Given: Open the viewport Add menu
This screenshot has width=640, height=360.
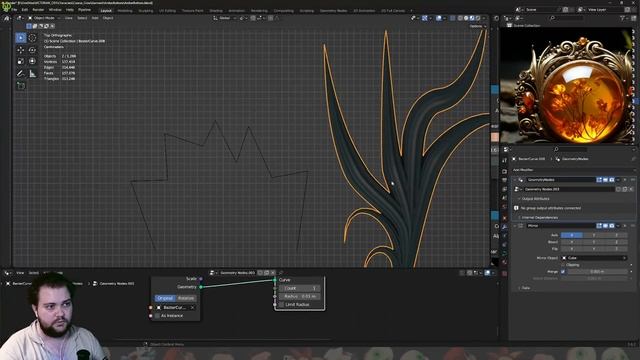Looking at the screenshot, I should point(95,18).
